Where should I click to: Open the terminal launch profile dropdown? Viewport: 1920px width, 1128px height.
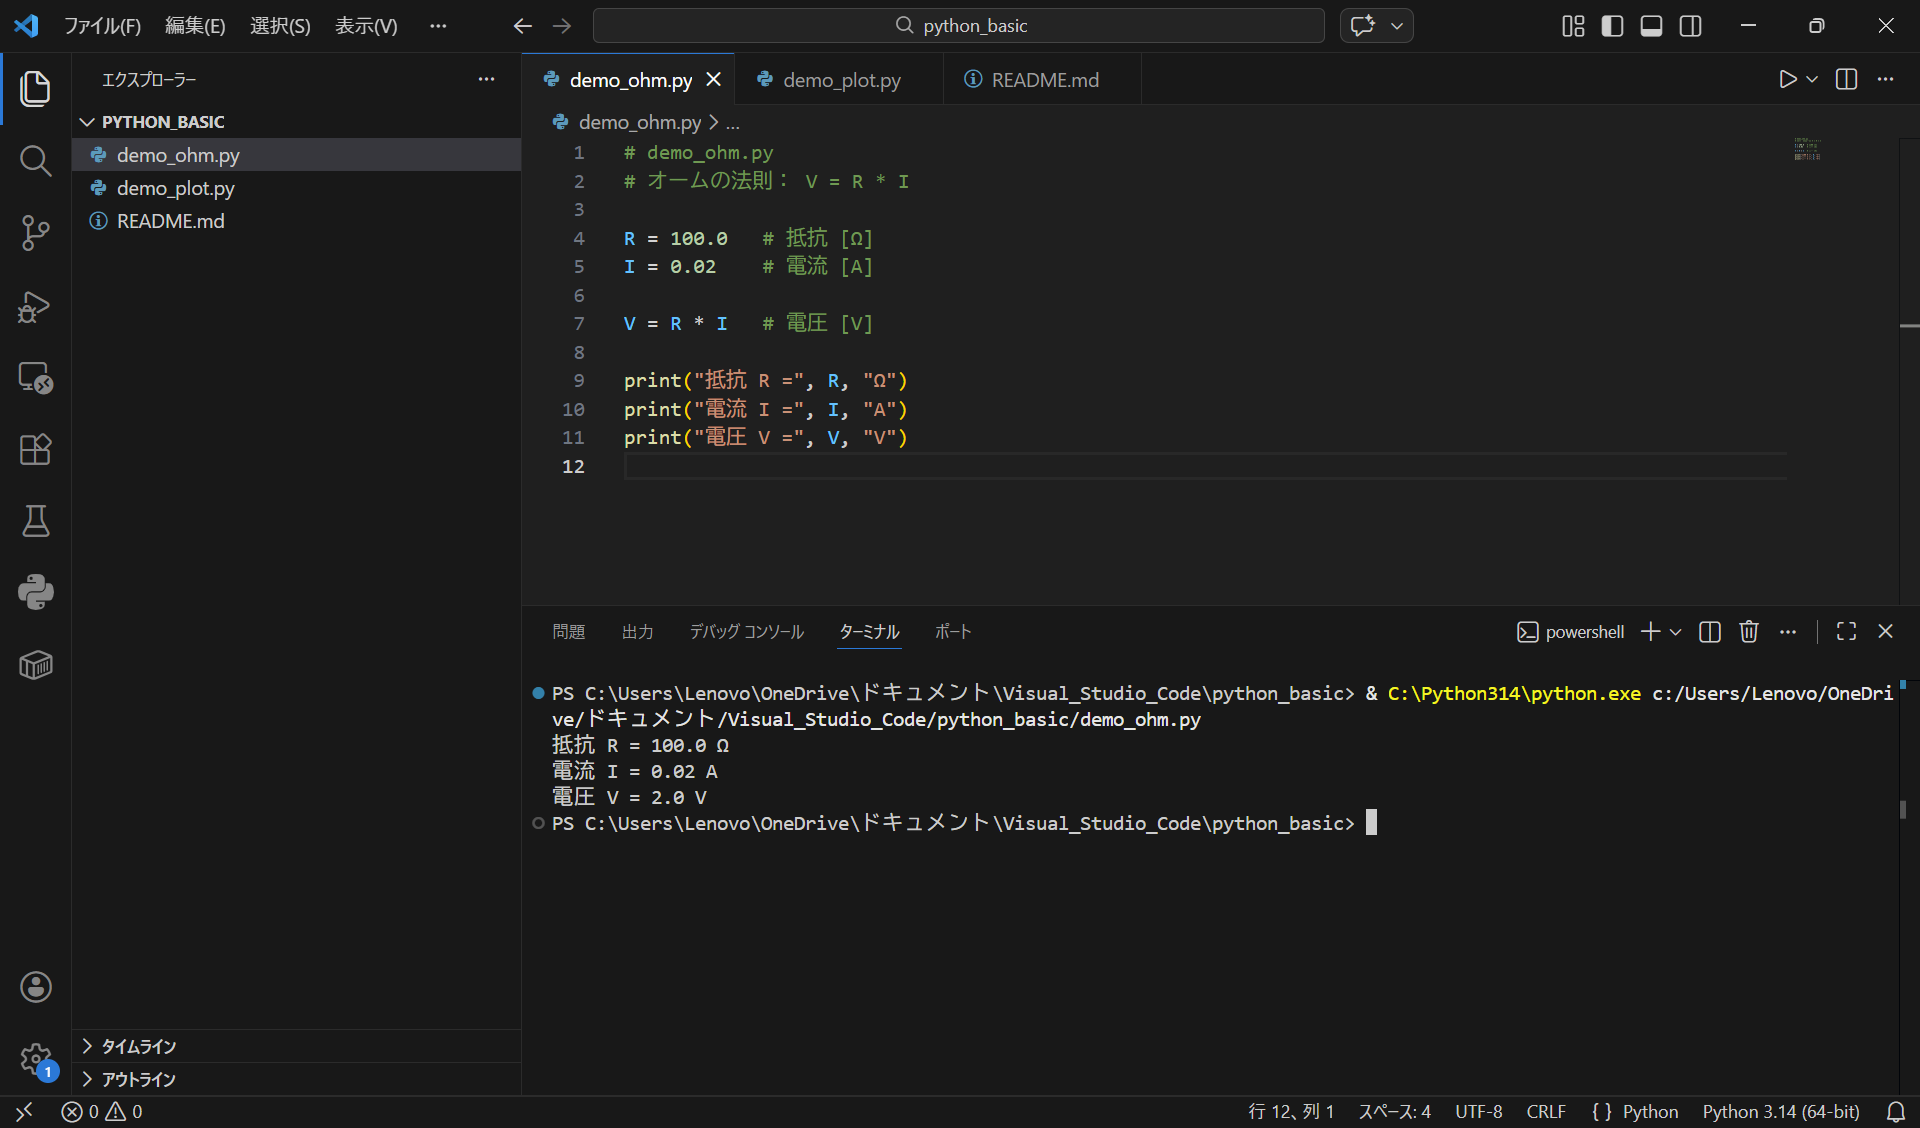[x=1675, y=631]
